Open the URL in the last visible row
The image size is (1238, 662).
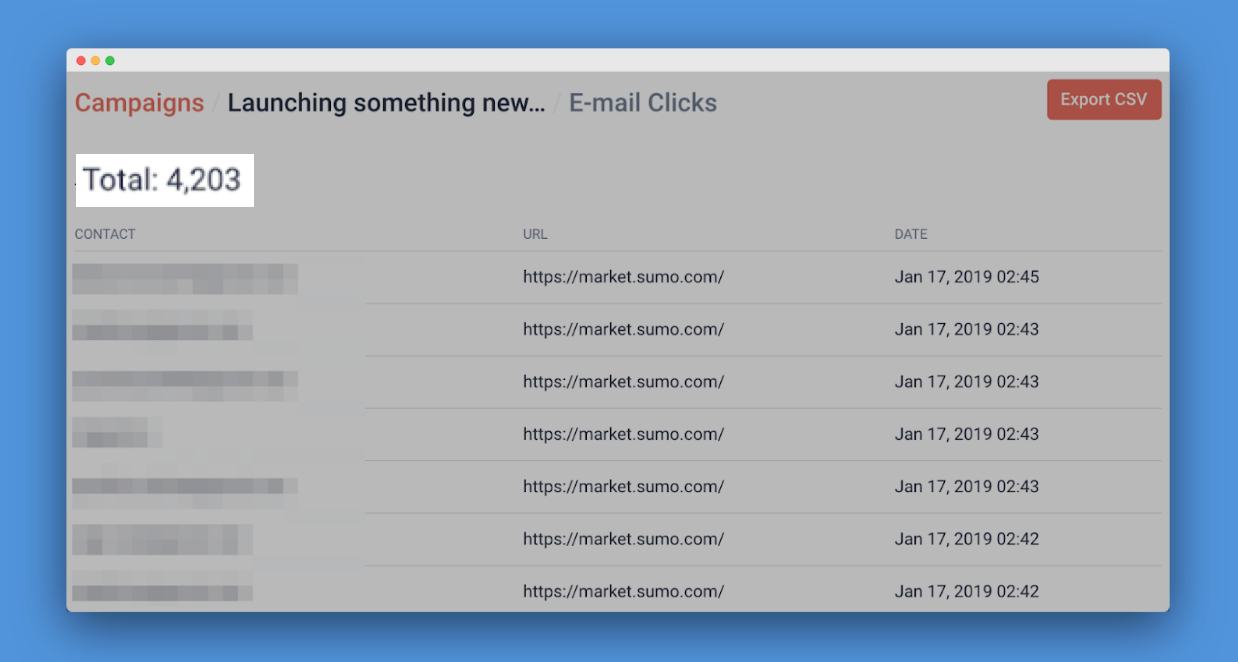click(x=623, y=591)
